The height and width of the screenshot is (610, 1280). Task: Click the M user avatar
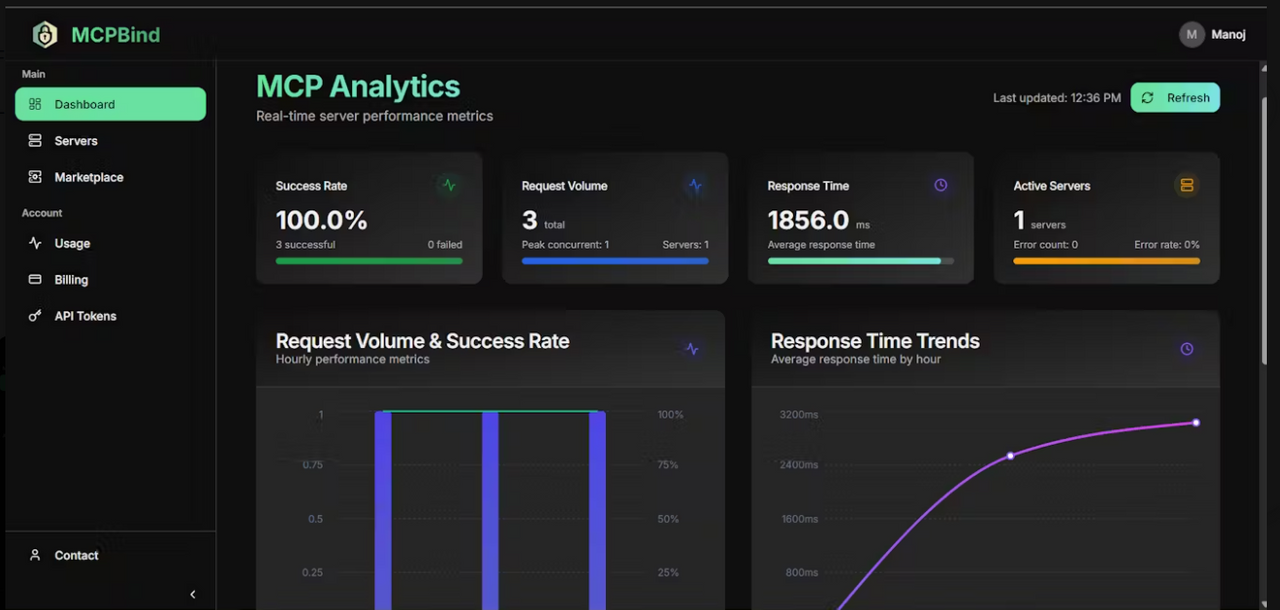[1191, 34]
